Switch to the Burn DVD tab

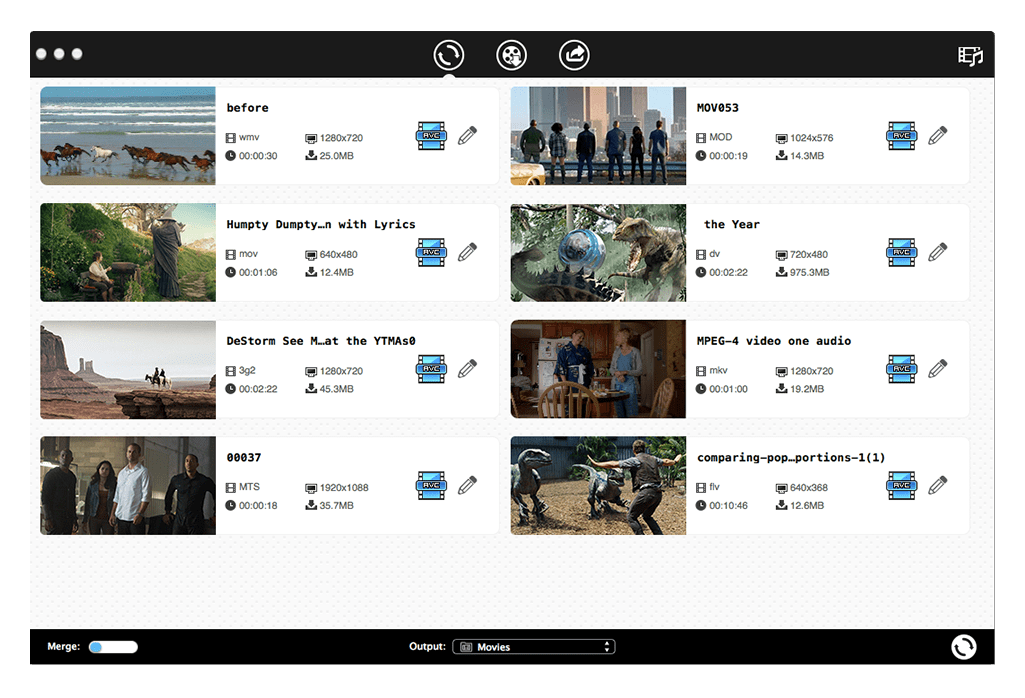pos(511,55)
